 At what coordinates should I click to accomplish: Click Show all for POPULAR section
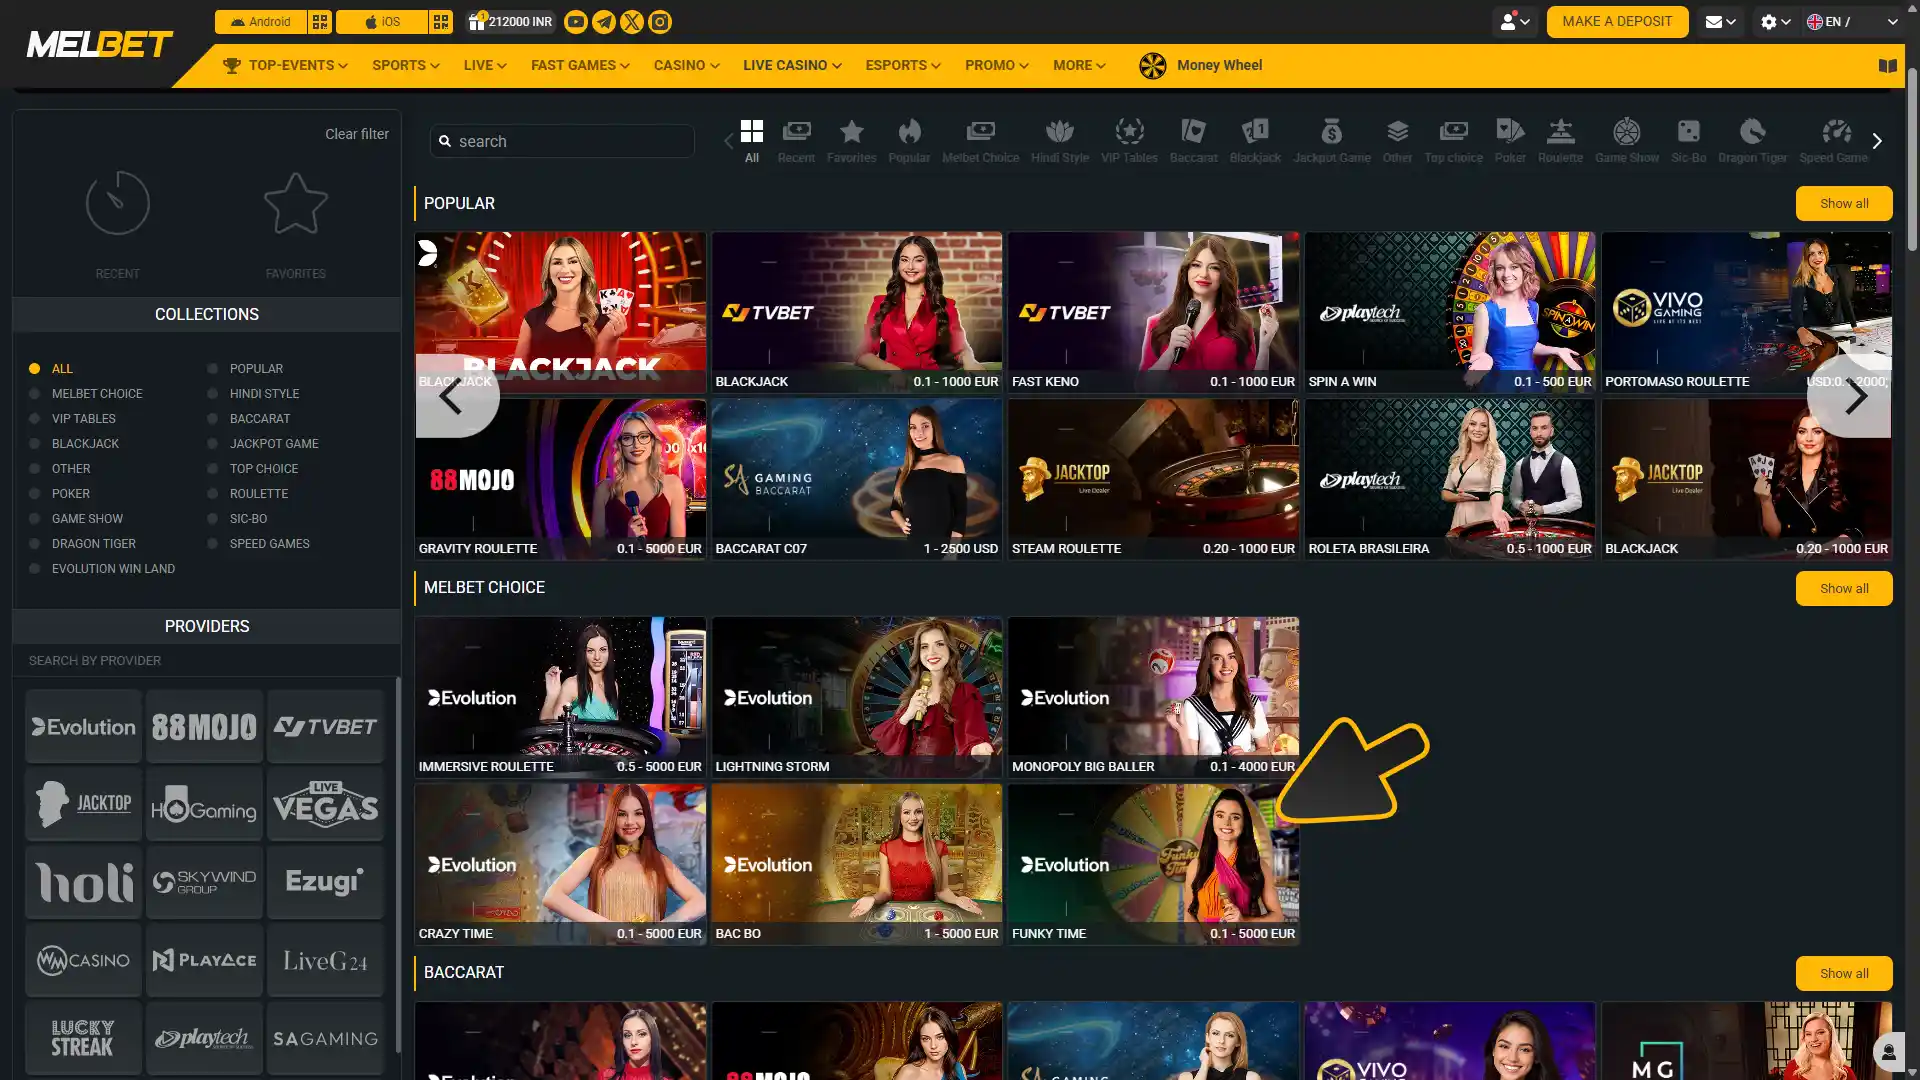pyautogui.click(x=1844, y=204)
